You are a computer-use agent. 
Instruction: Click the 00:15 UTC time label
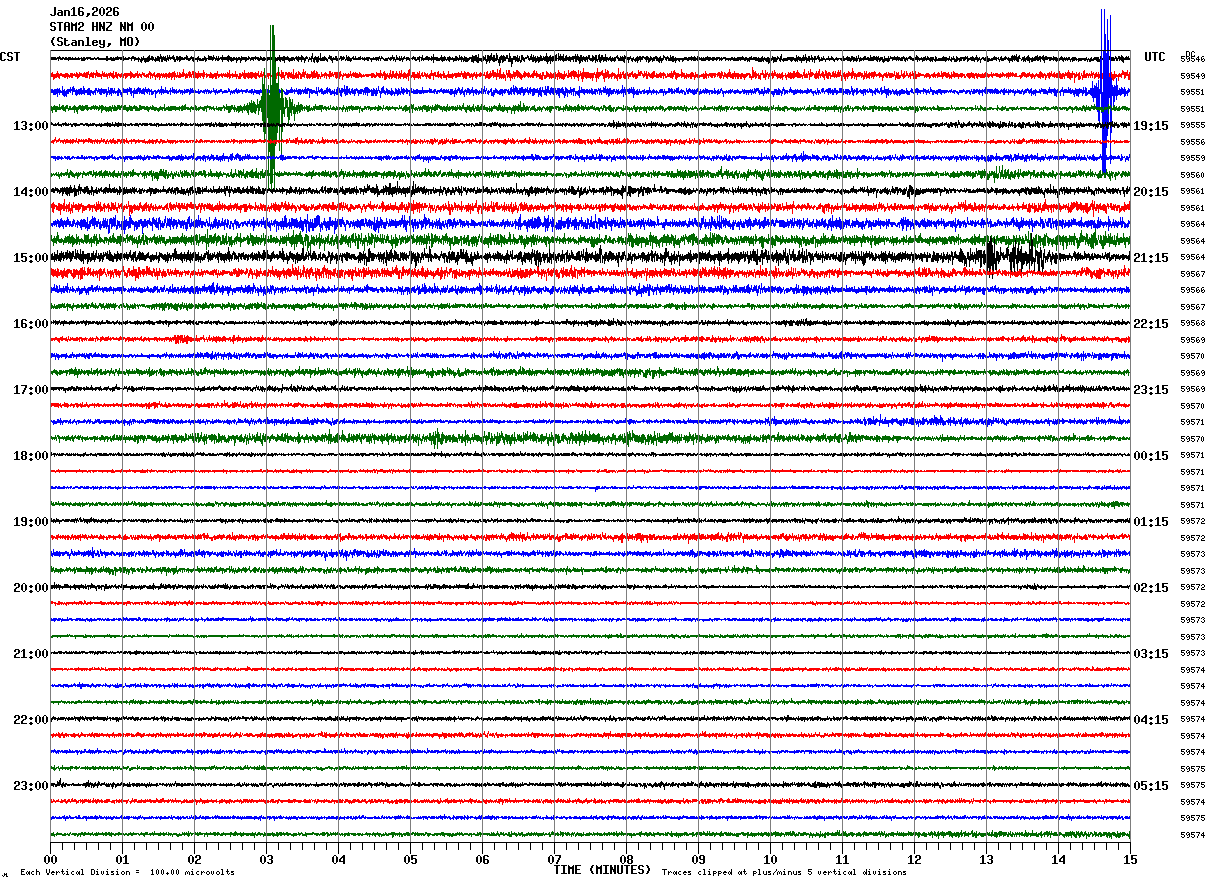(1151, 455)
